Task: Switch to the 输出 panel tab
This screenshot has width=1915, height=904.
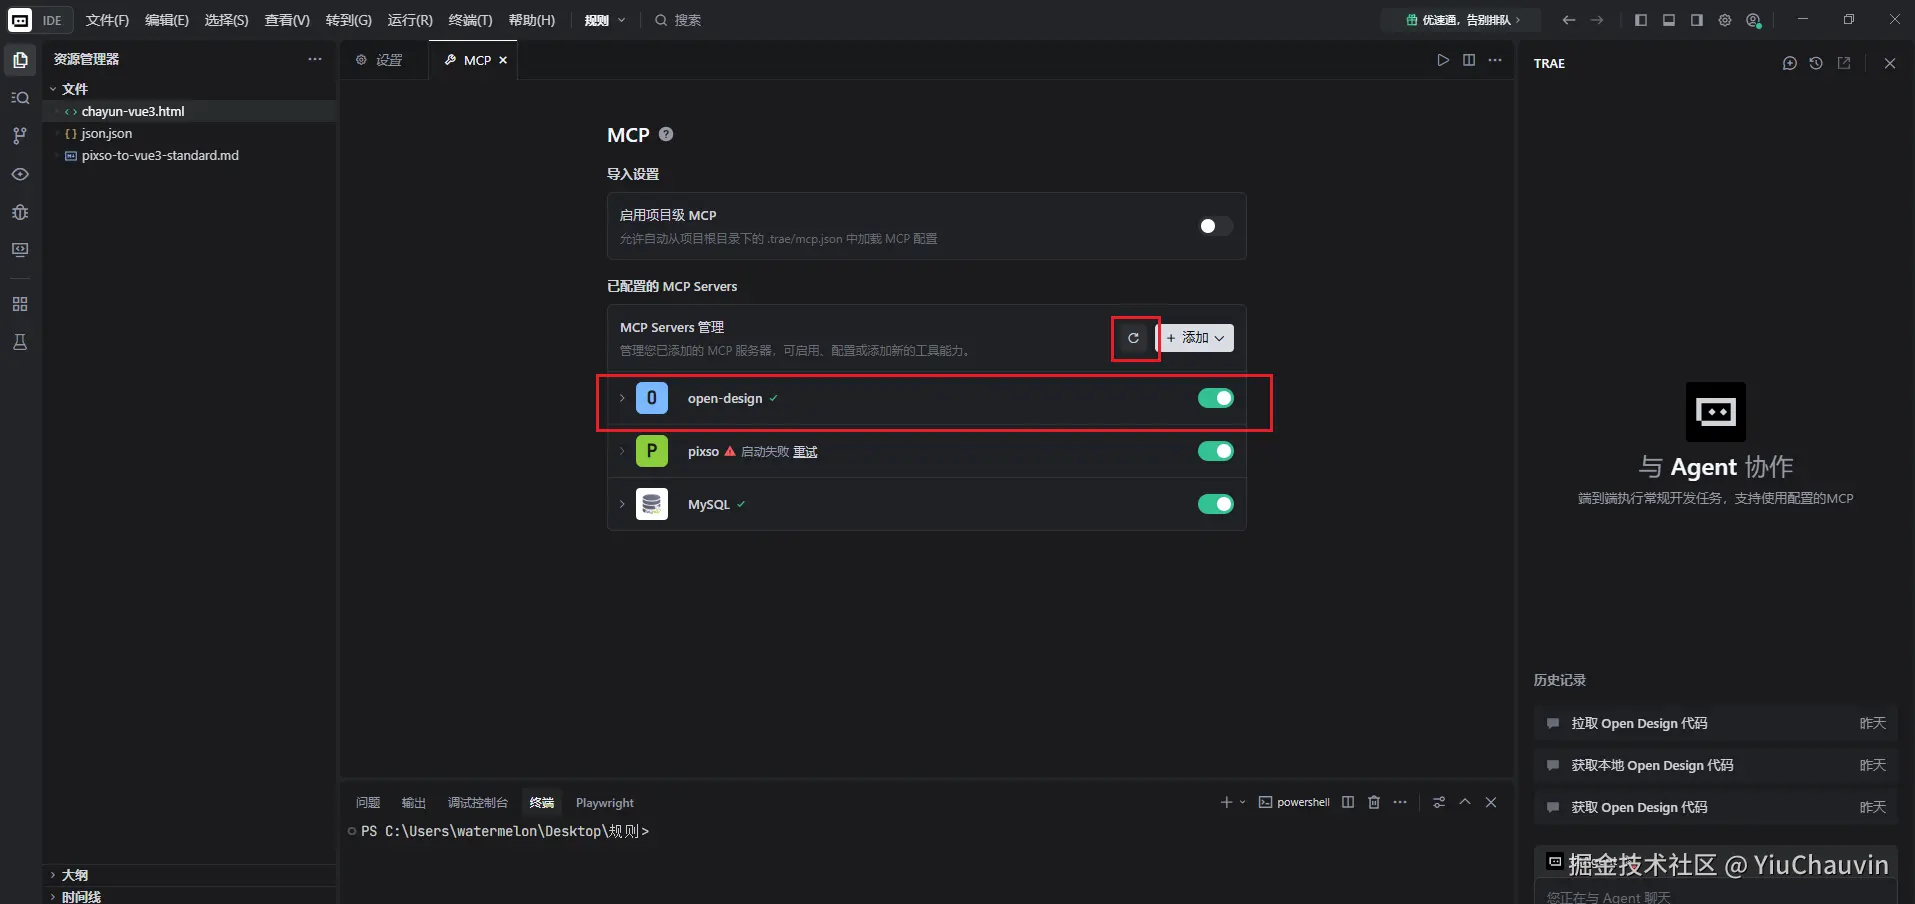Action: coord(414,802)
